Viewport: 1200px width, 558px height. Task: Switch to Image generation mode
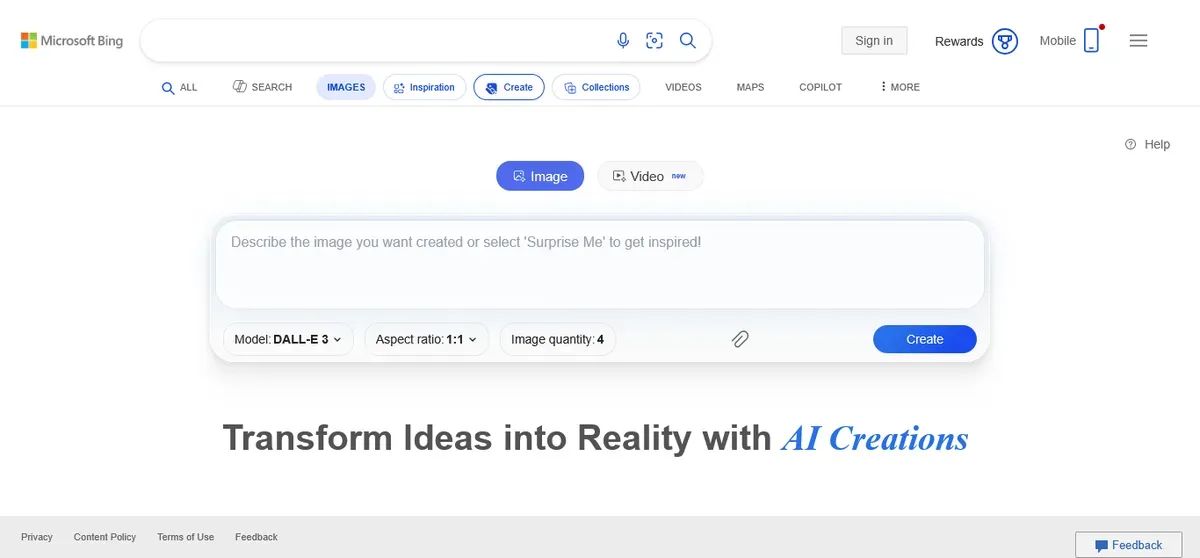(540, 176)
